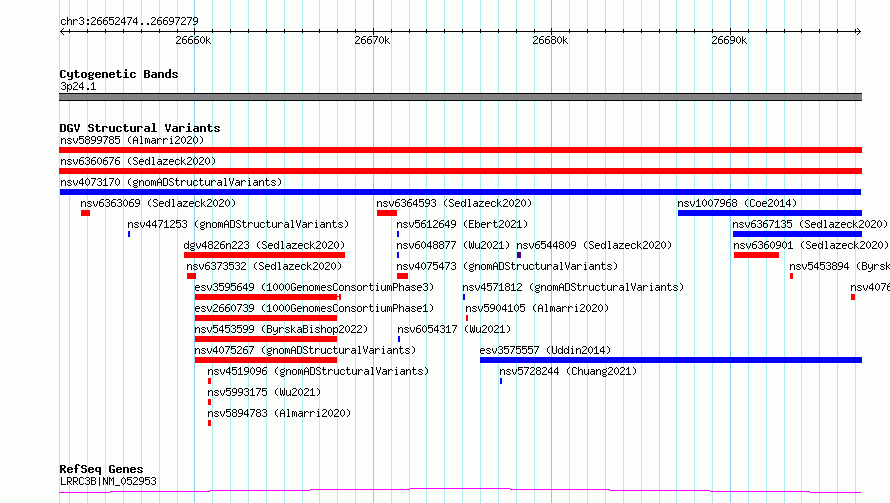Open nsv6367135 (Sedlazeck2020) label

coord(810,224)
